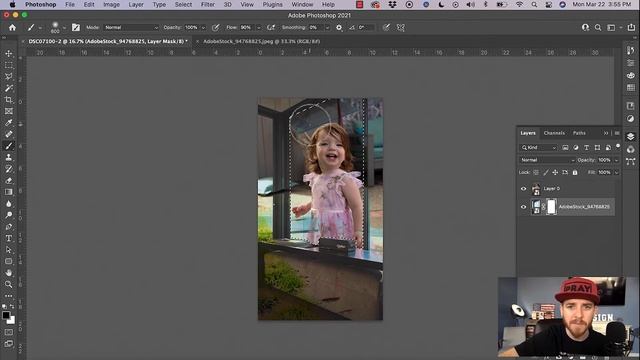Image resolution: width=640 pixels, height=360 pixels.
Task: Expand Layers panel Opacity dropdown
Action: 616,160
